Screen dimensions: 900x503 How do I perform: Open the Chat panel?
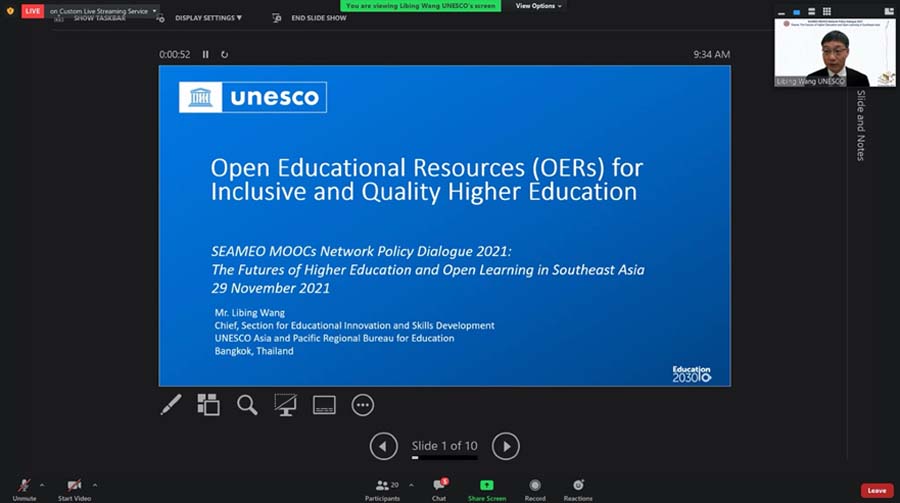point(439,490)
